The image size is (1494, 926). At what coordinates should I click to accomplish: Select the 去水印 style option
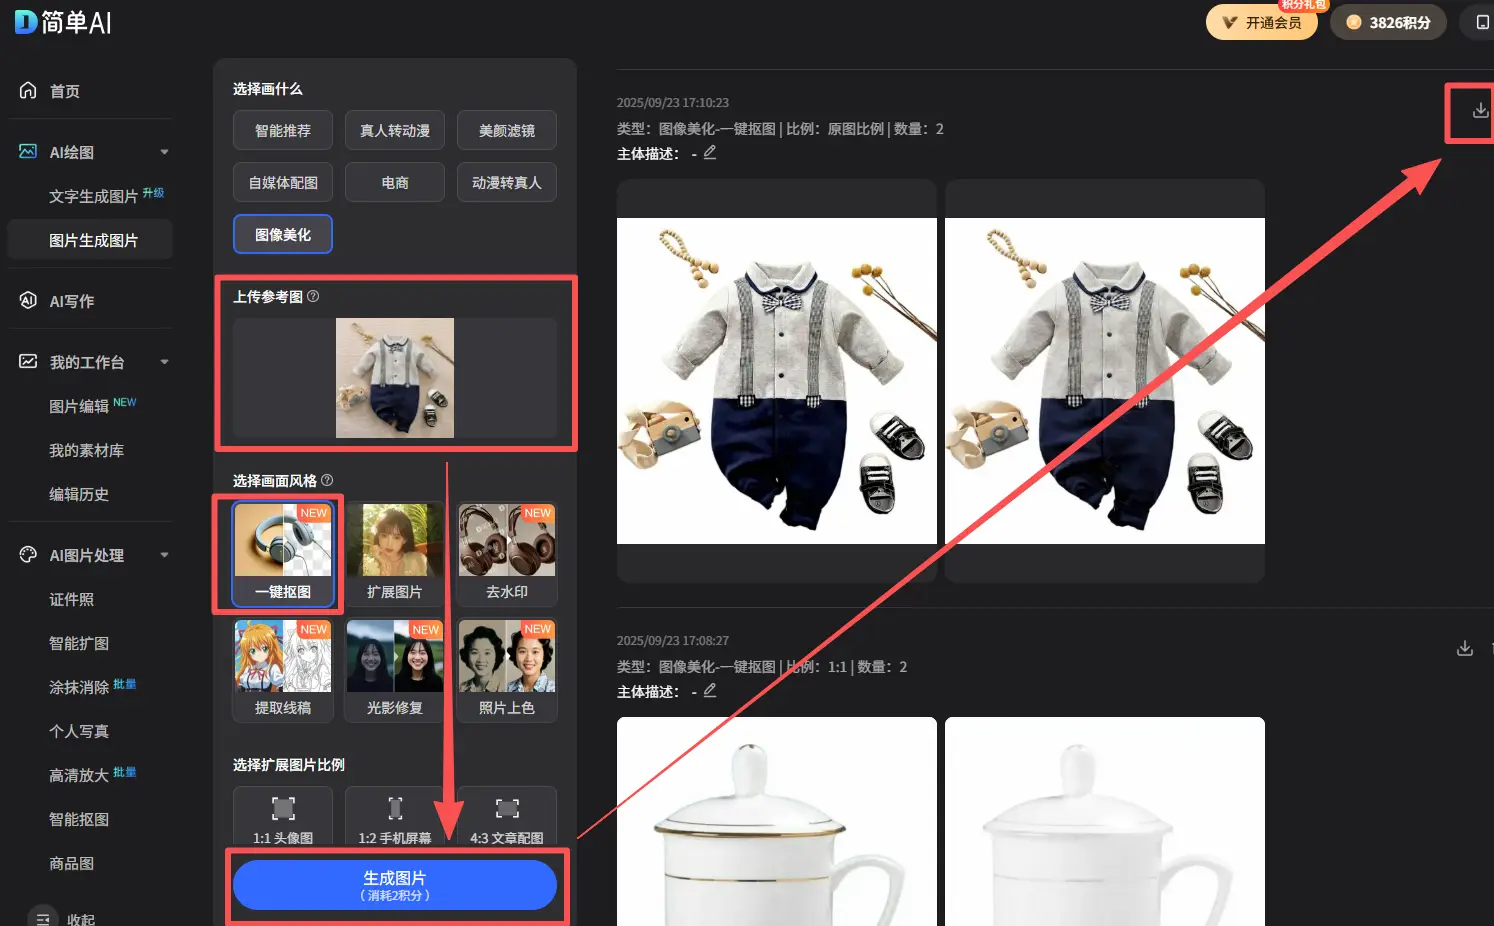coord(507,555)
